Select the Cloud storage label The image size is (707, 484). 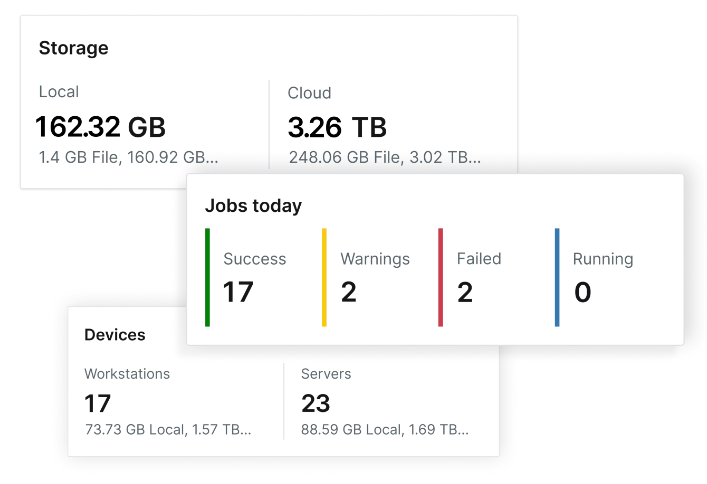(309, 93)
